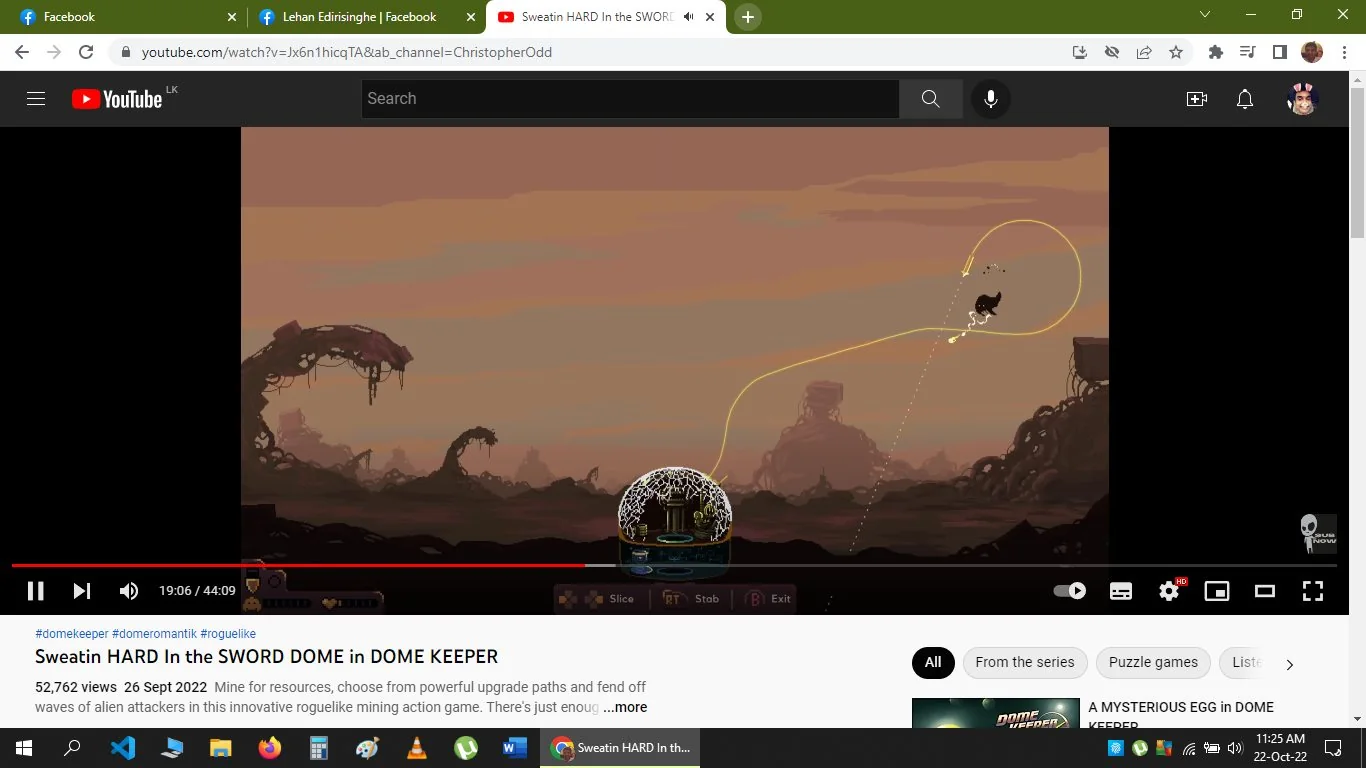This screenshot has width=1366, height=768.
Task: Open the Chrome three-dot menu
Action: click(1344, 52)
